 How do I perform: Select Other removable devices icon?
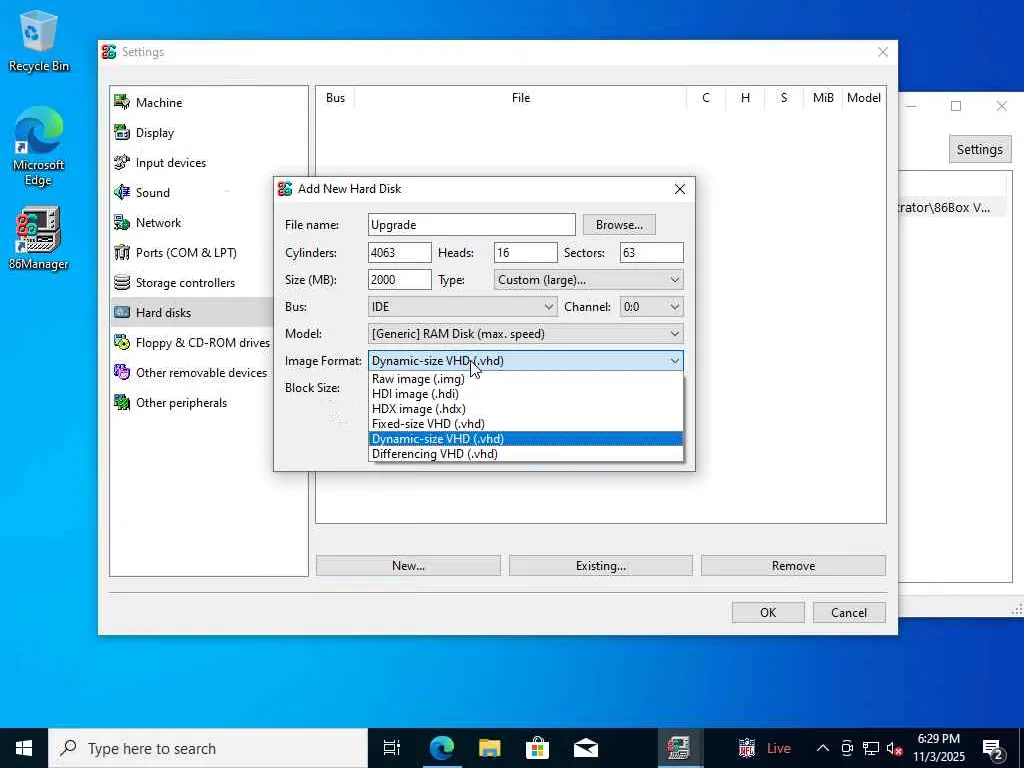click(122, 372)
